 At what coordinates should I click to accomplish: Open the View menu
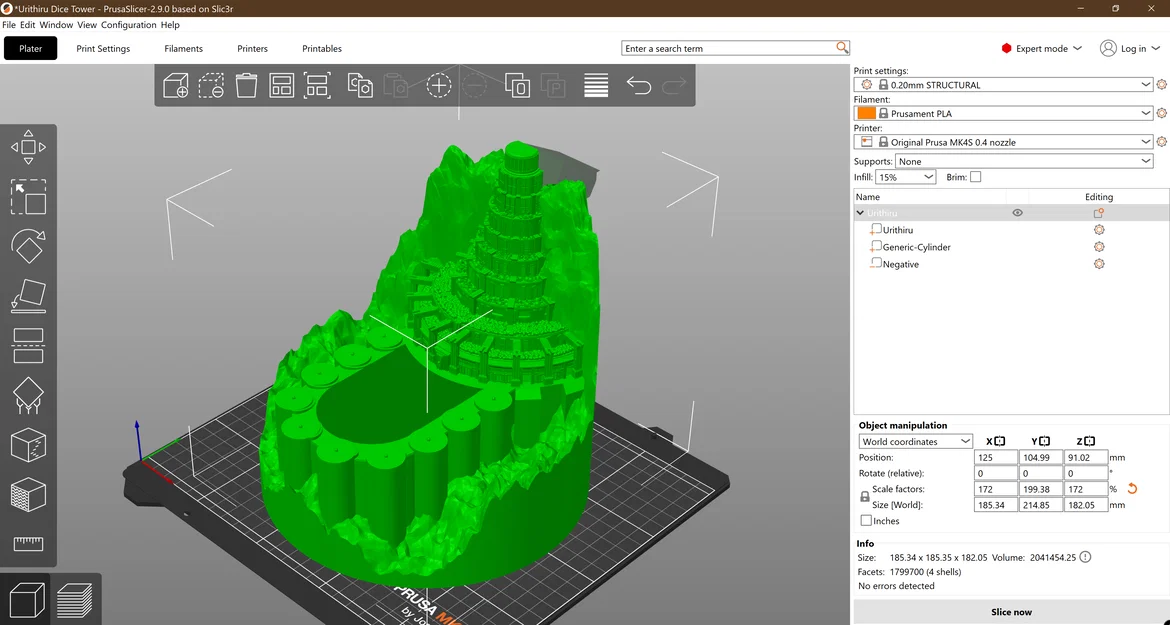(87, 25)
